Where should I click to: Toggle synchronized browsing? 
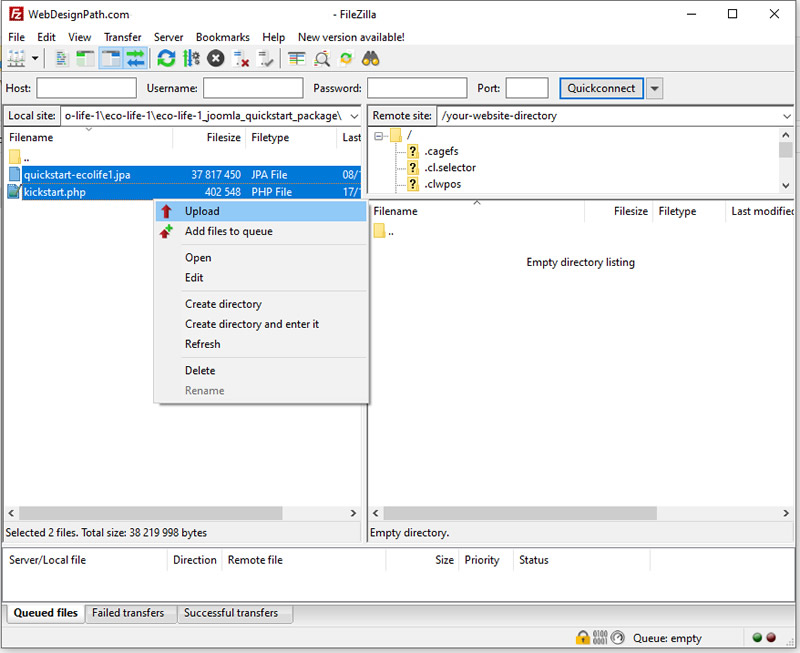point(346,59)
